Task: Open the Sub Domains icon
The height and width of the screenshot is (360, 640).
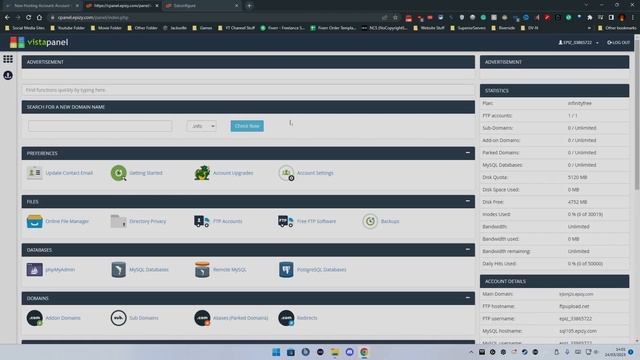Action: tap(118, 318)
